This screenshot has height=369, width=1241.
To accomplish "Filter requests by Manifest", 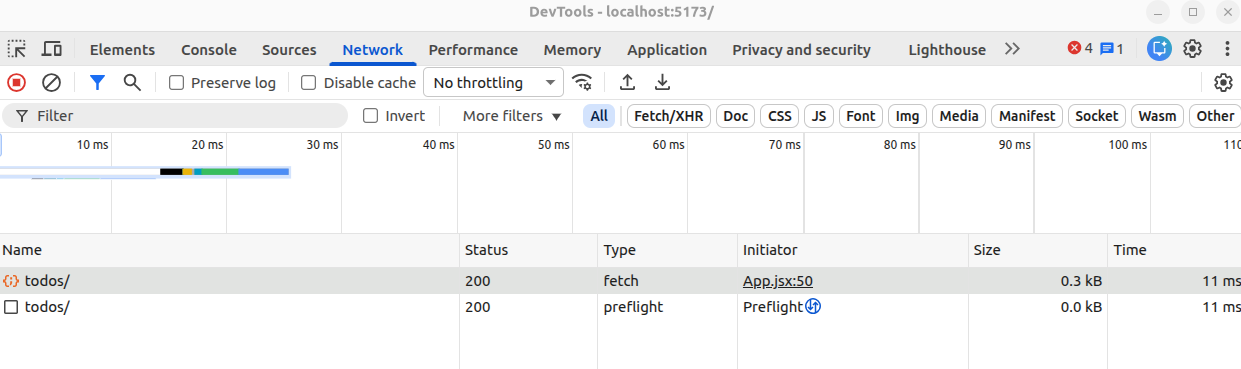I will coord(1027,116).
